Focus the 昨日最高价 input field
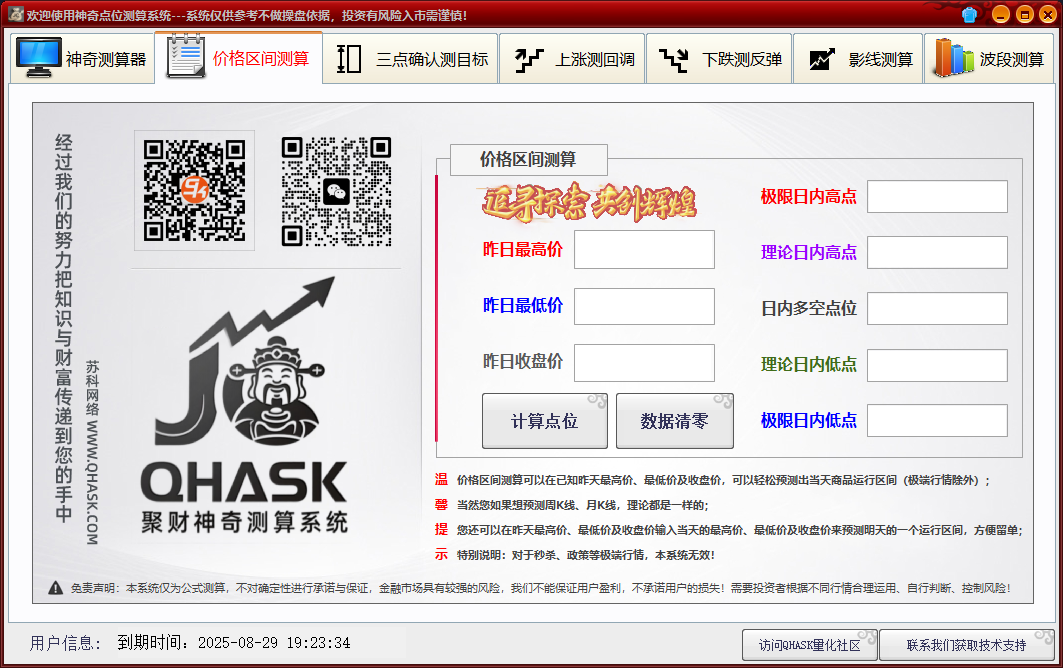Viewport: 1063px width, 668px height. pos(644,249)
